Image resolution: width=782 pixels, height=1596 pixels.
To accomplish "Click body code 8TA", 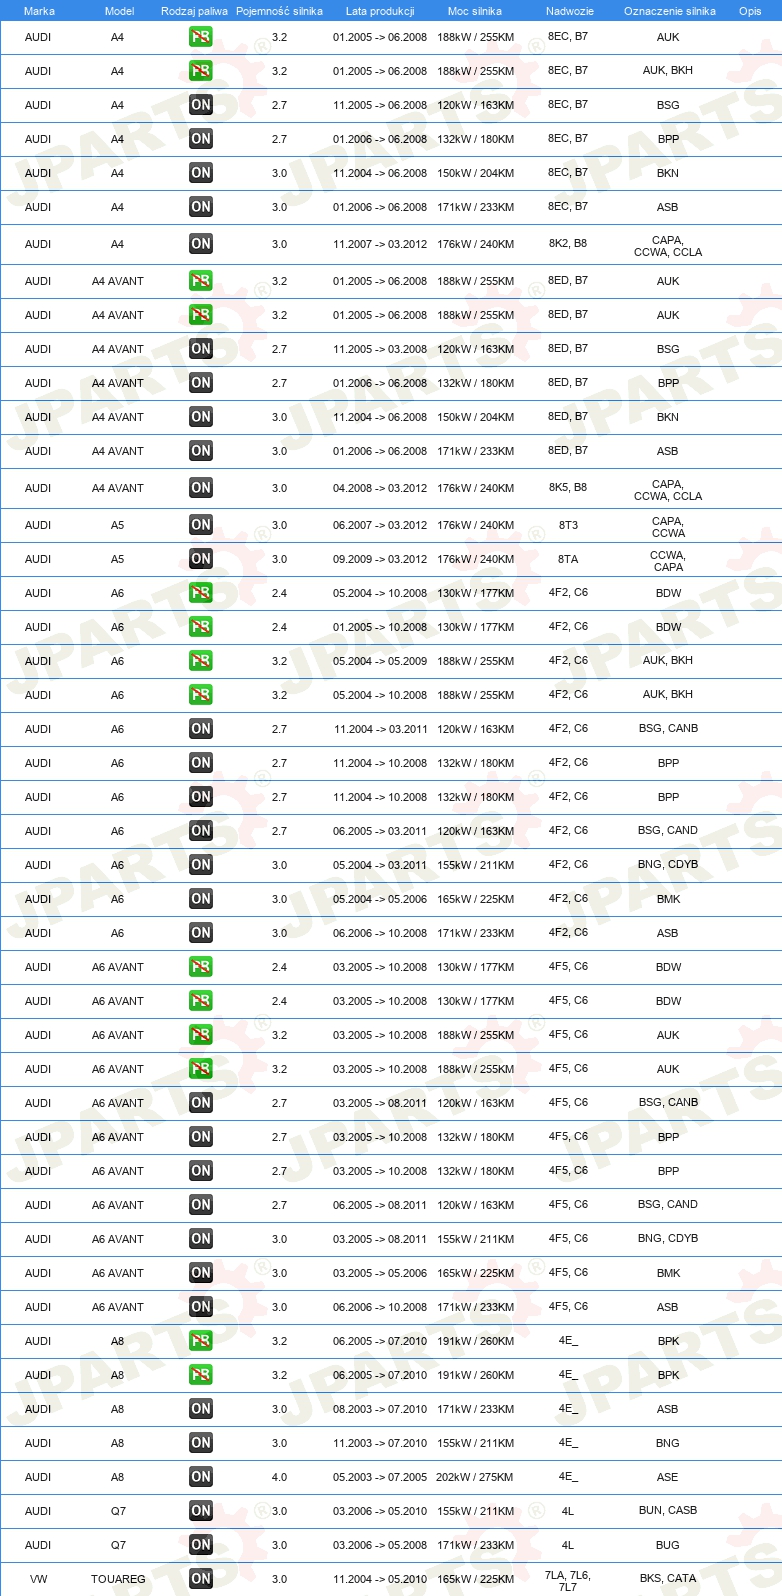I will coord(568,559).
